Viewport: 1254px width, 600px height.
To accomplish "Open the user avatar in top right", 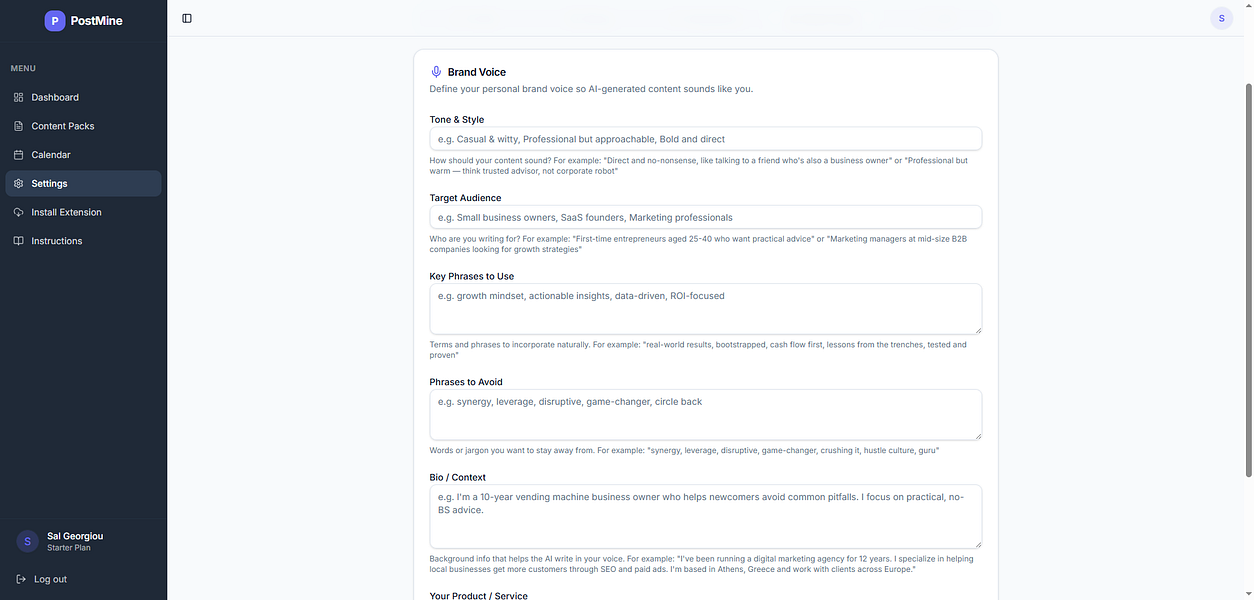I will point(1221,18).
